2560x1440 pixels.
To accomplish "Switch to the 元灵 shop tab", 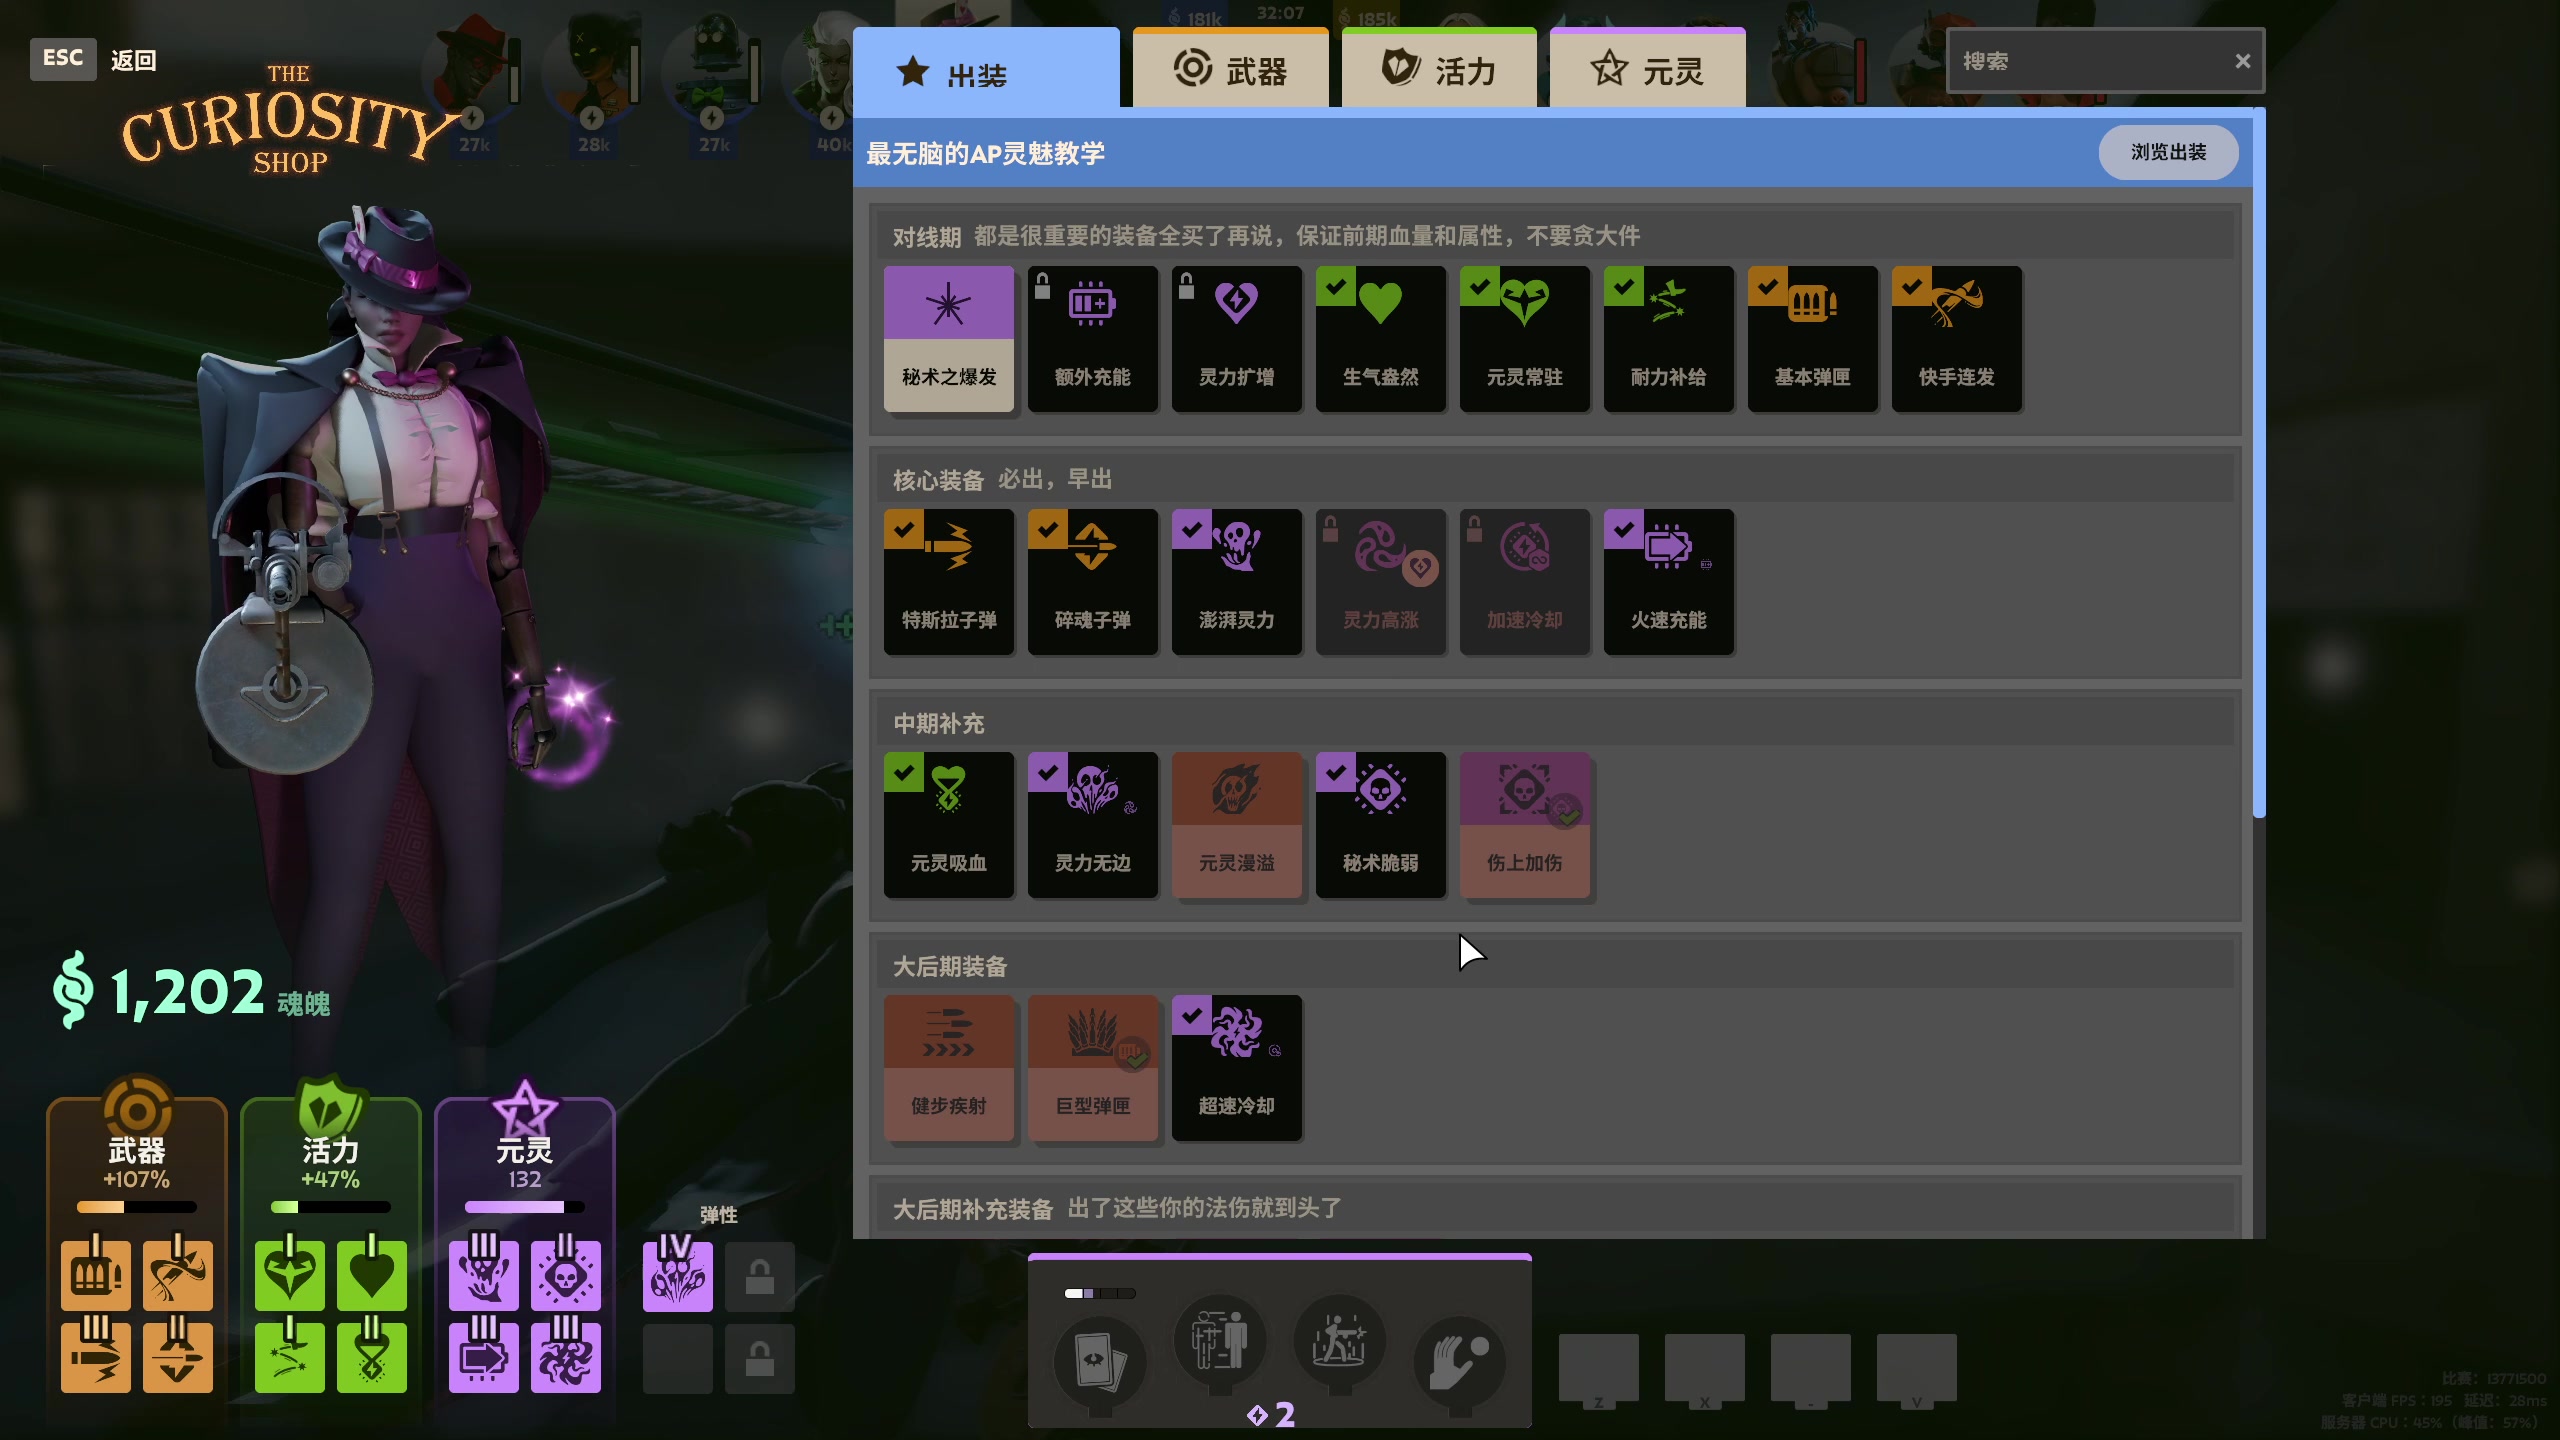I will click(x=1647, y=68).
